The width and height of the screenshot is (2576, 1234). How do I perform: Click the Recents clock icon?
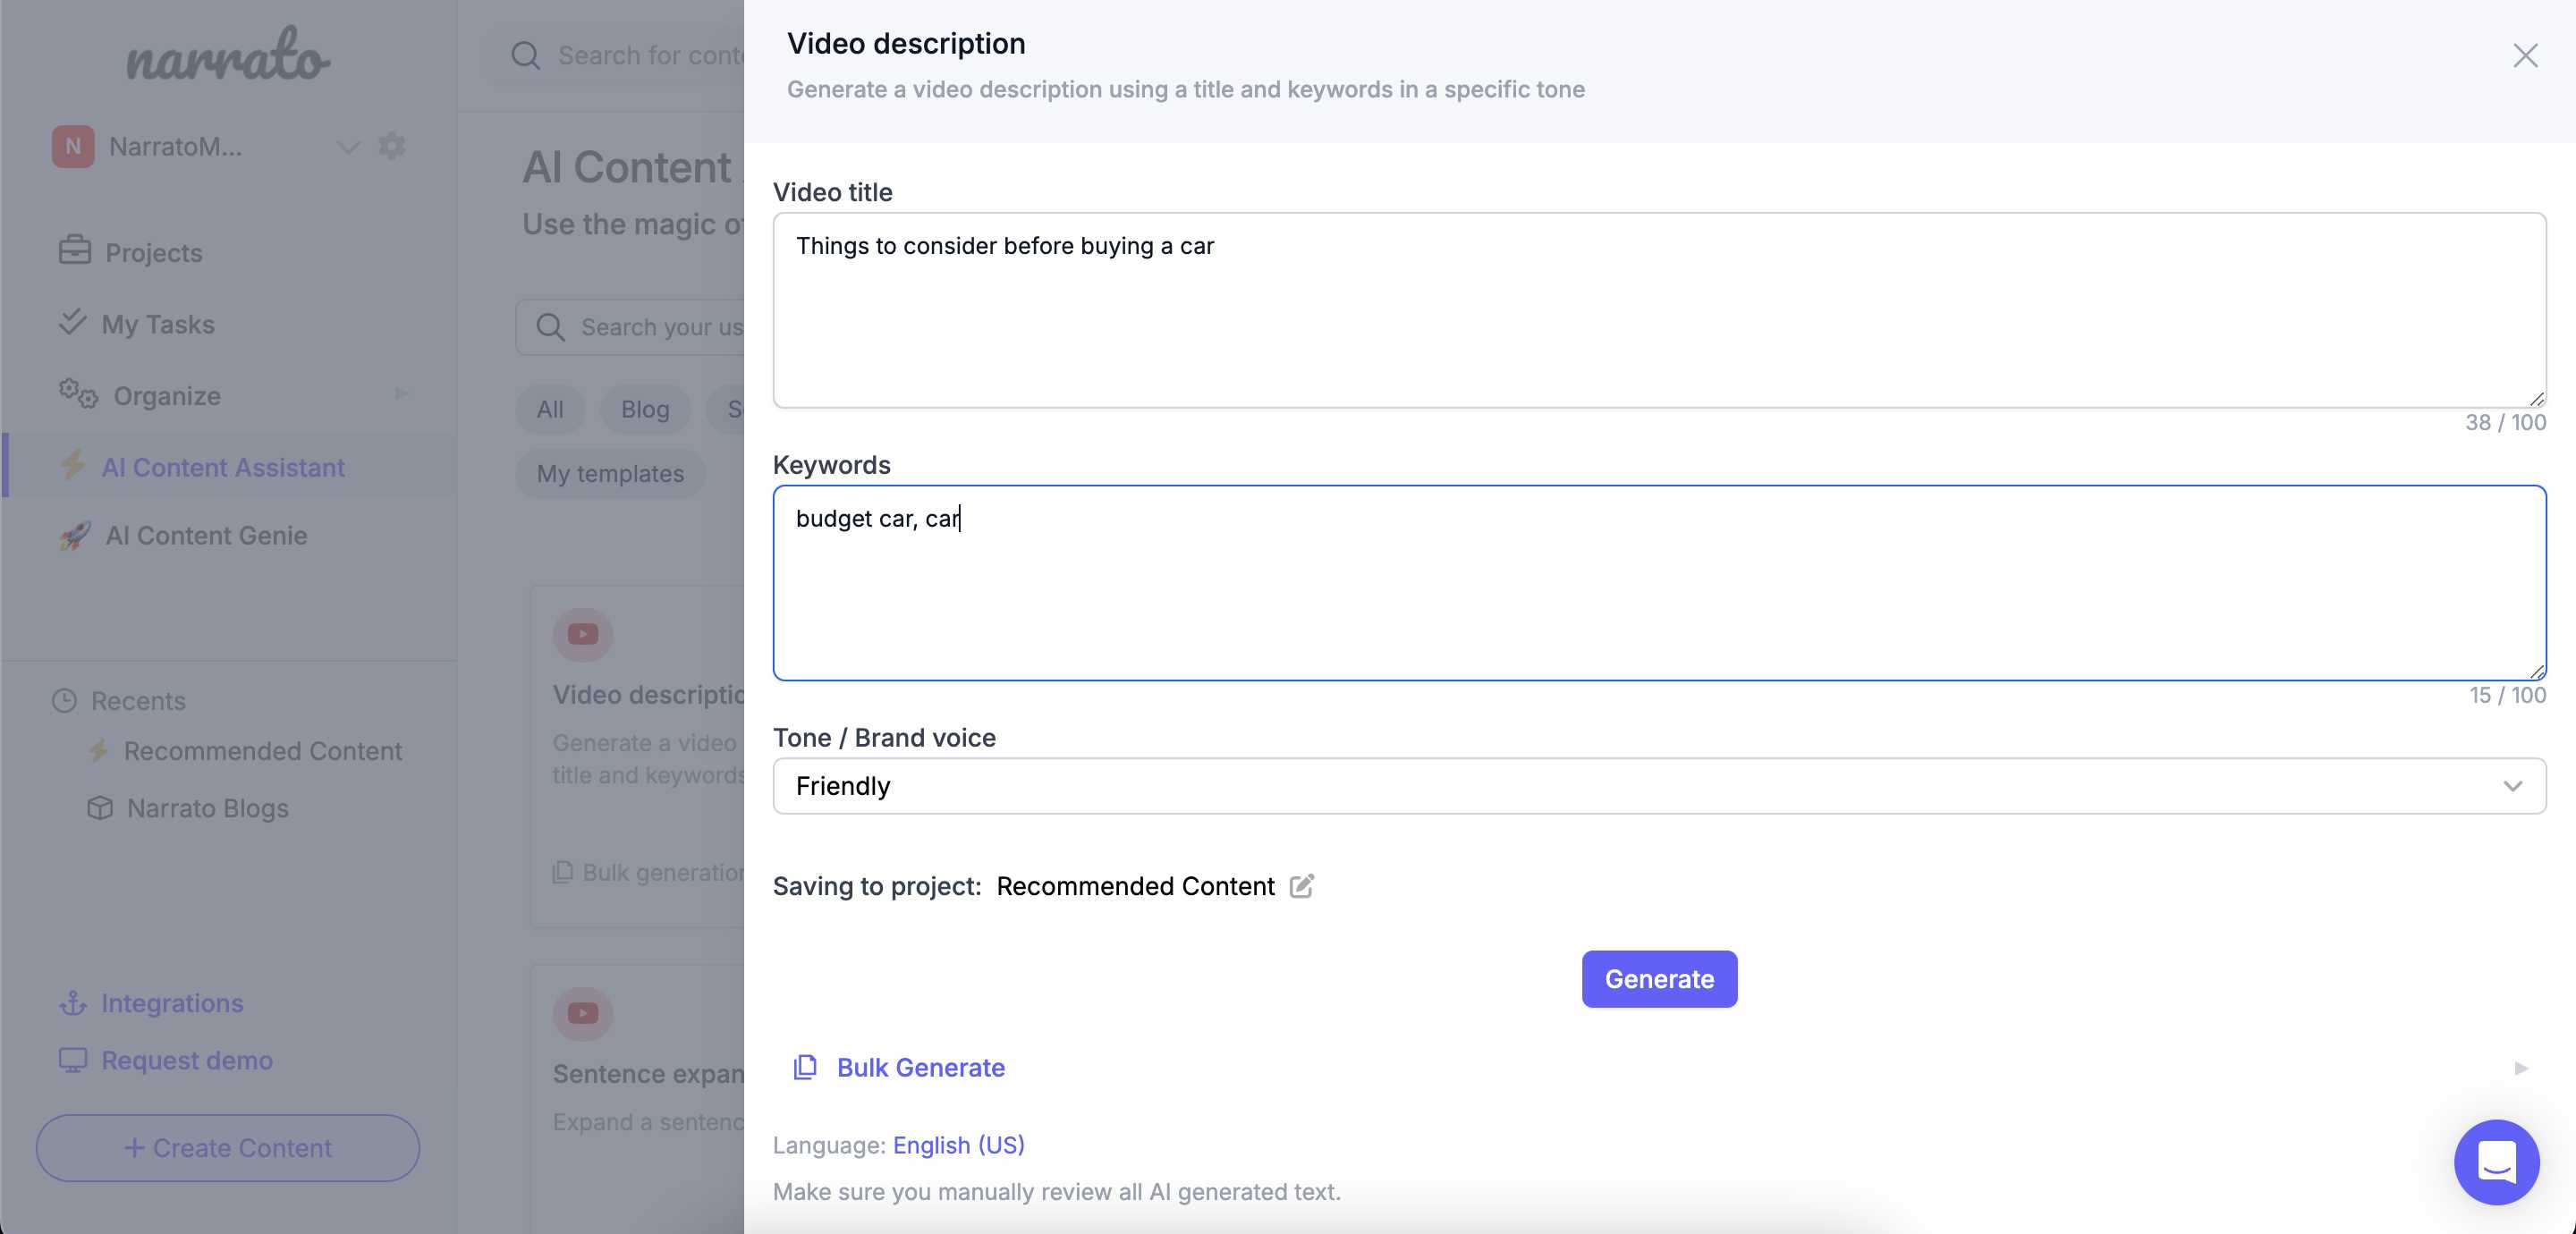(64, 701)
